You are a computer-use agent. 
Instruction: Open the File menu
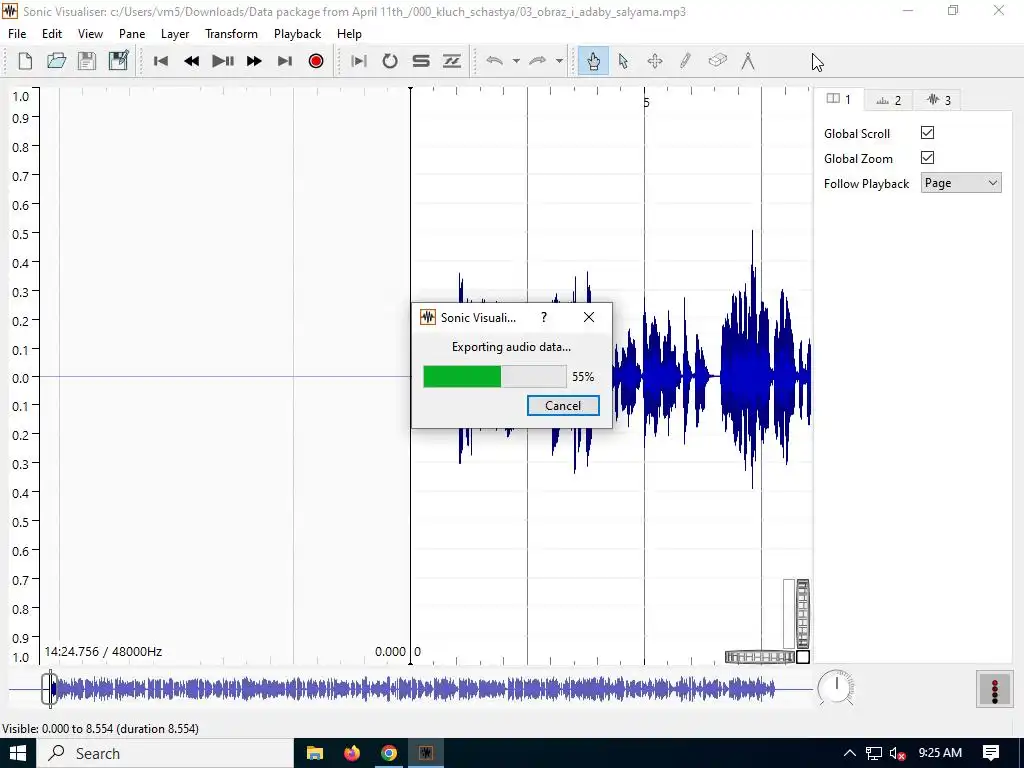pyautogui.click(x=17, y=34)
